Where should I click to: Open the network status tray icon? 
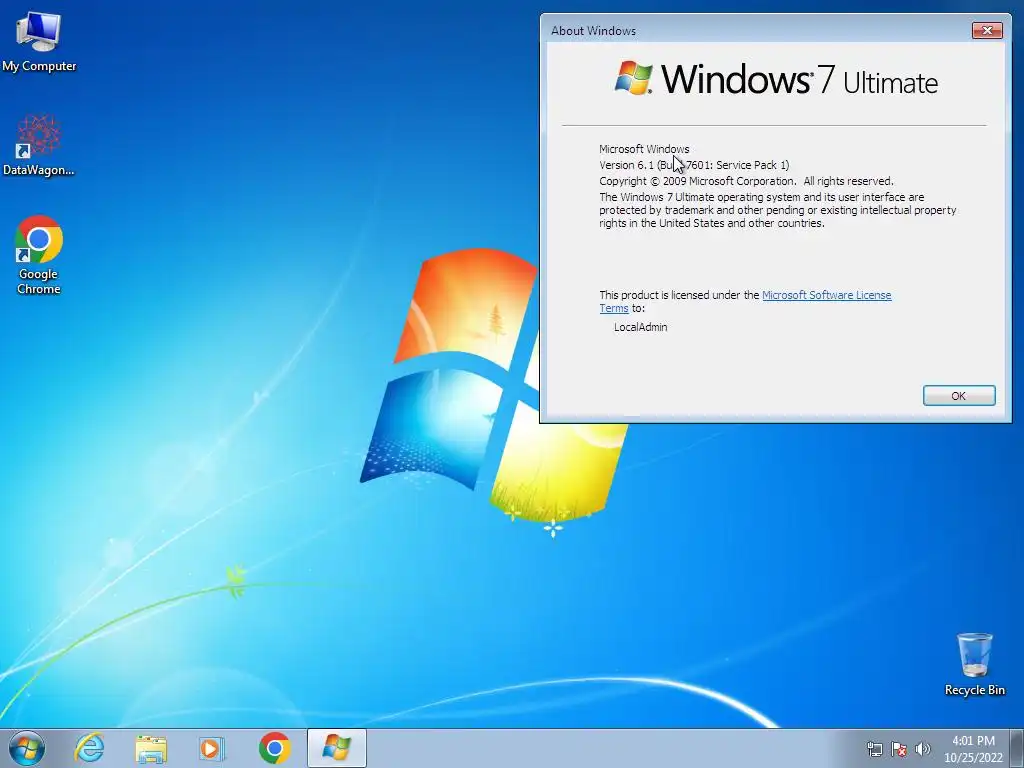[874, 749]
